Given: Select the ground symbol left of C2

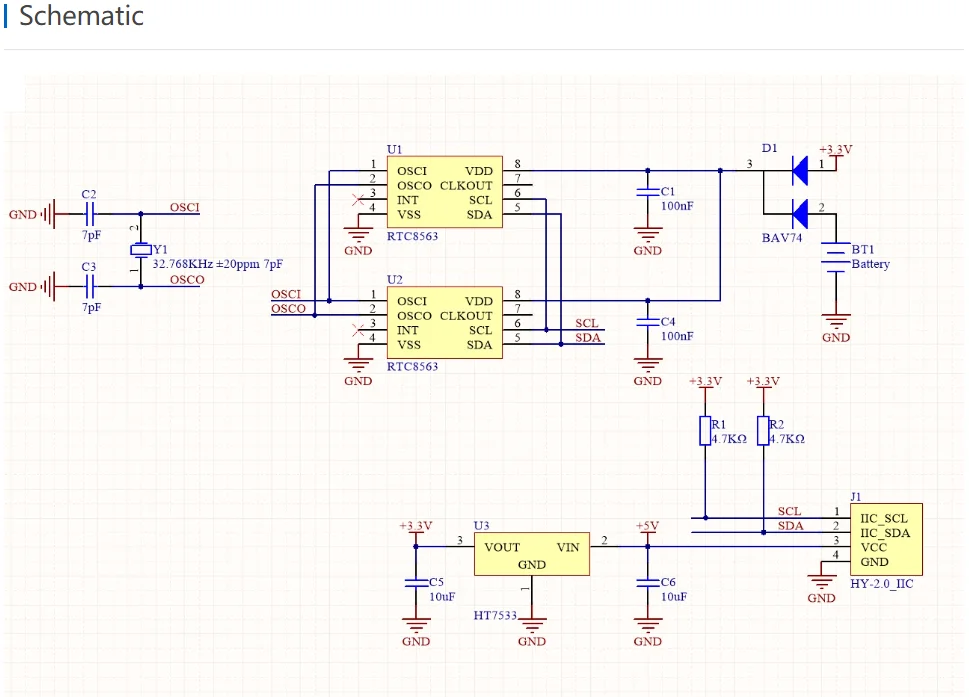Looking at the screenshot, I should coord(49,214).
